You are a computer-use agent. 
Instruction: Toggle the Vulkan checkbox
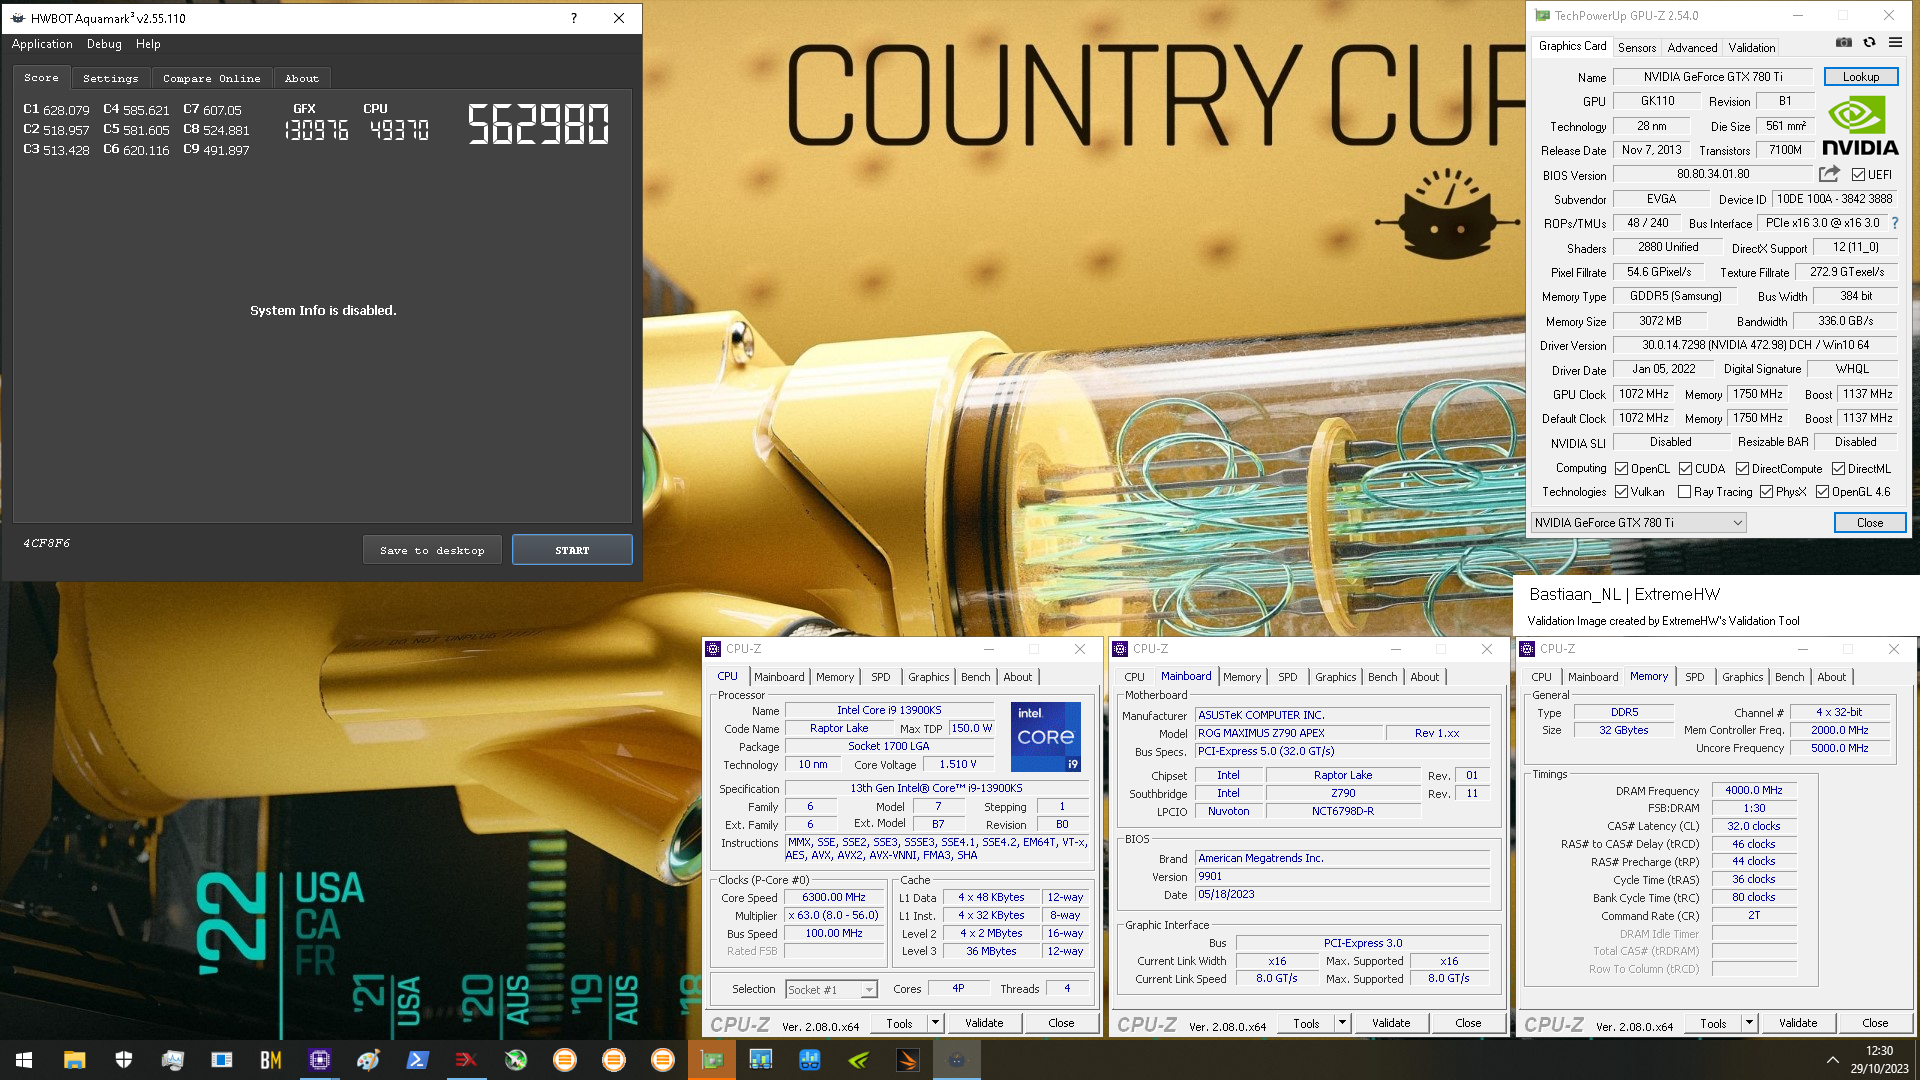(1621, 492)
